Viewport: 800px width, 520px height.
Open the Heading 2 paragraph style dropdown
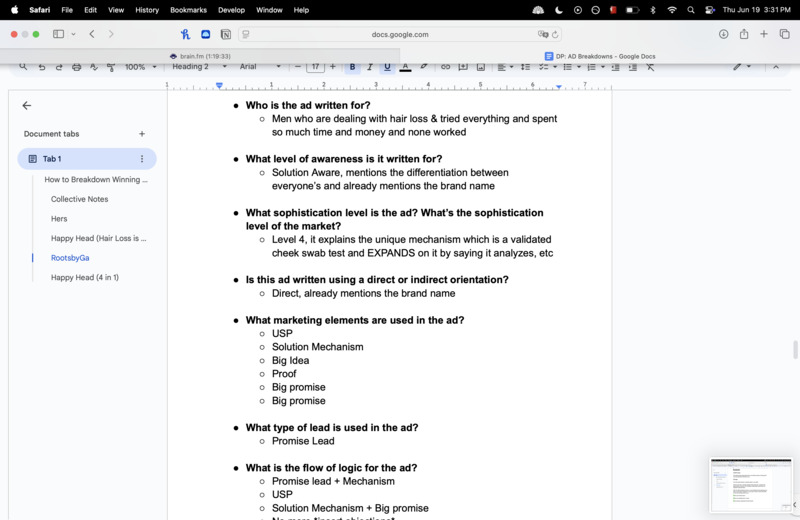pos(199,67)
